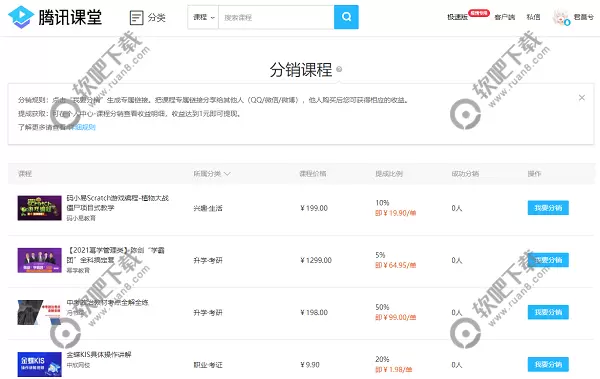
Task: Open 客户端 link in header
Action: coord(505,17)
